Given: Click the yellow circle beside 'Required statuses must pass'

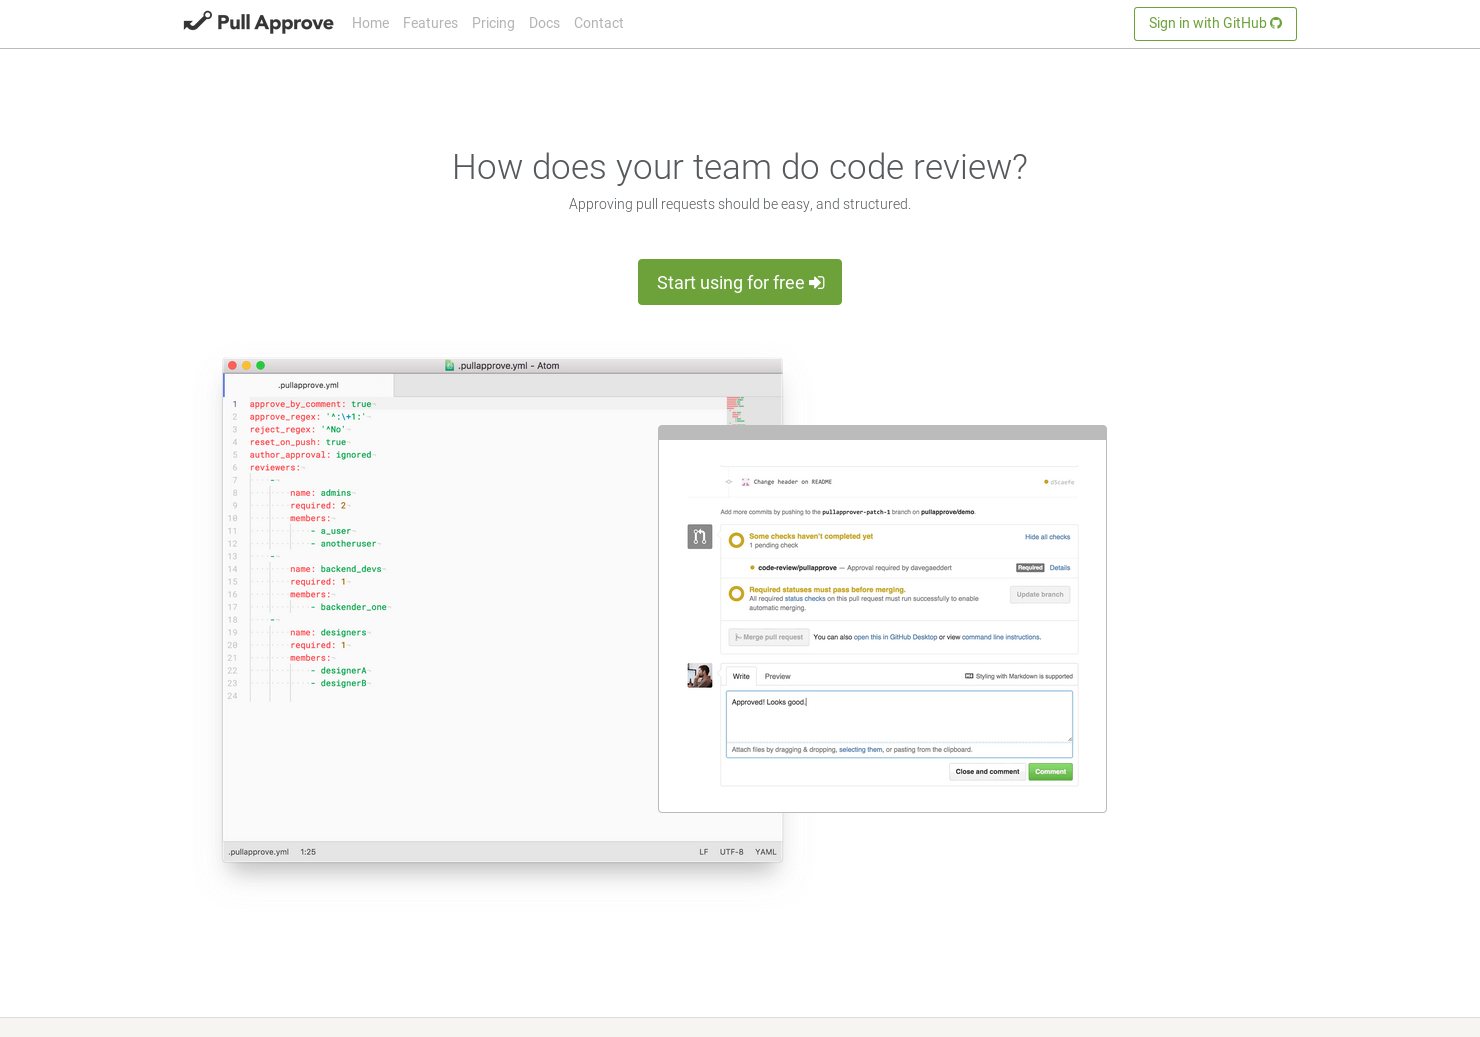Looking at the screenshot, I should [x=737, y=594].
